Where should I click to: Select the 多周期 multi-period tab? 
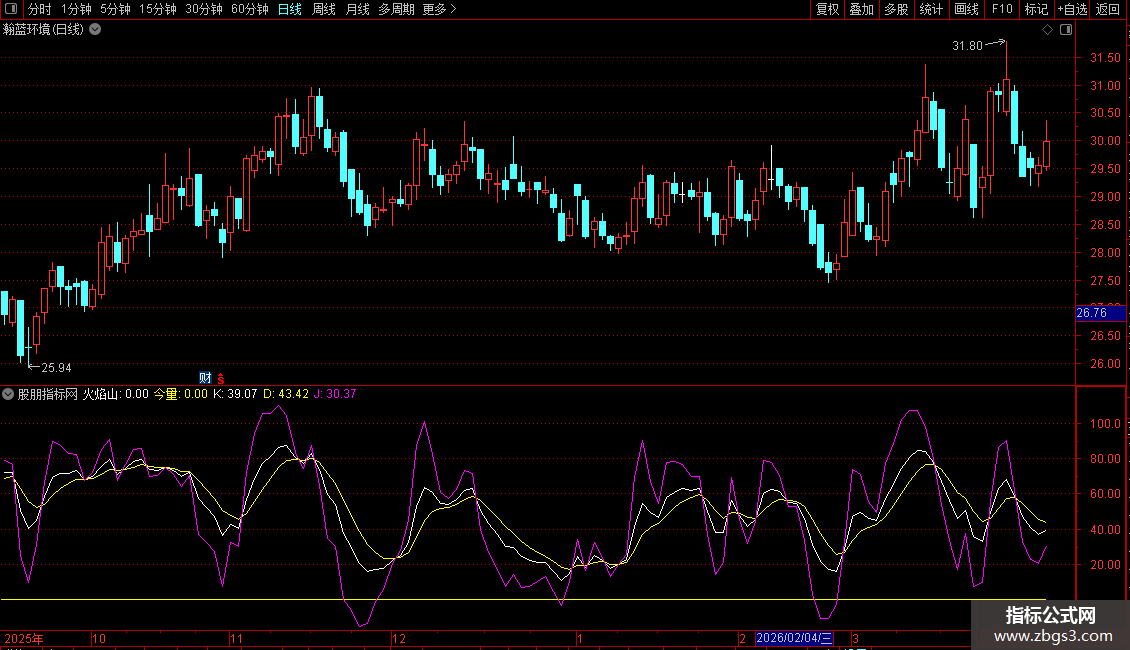coord(396,9)
